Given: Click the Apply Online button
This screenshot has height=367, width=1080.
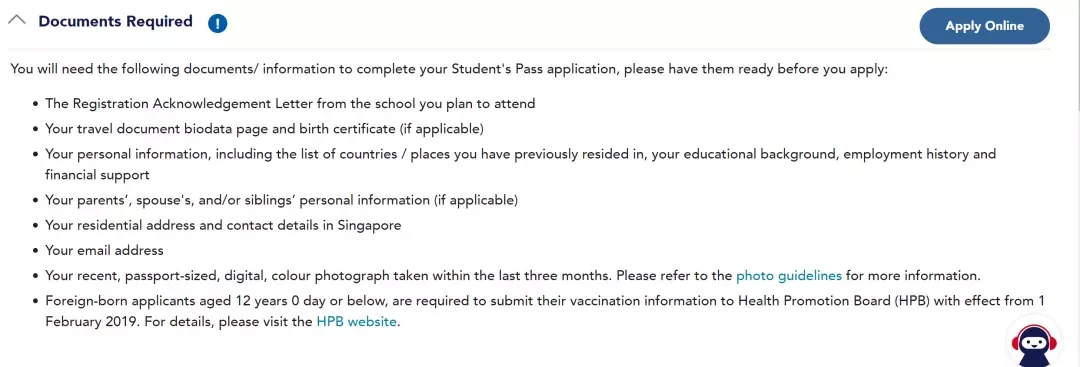Looking at the screenshot, I should coord(984,26).
